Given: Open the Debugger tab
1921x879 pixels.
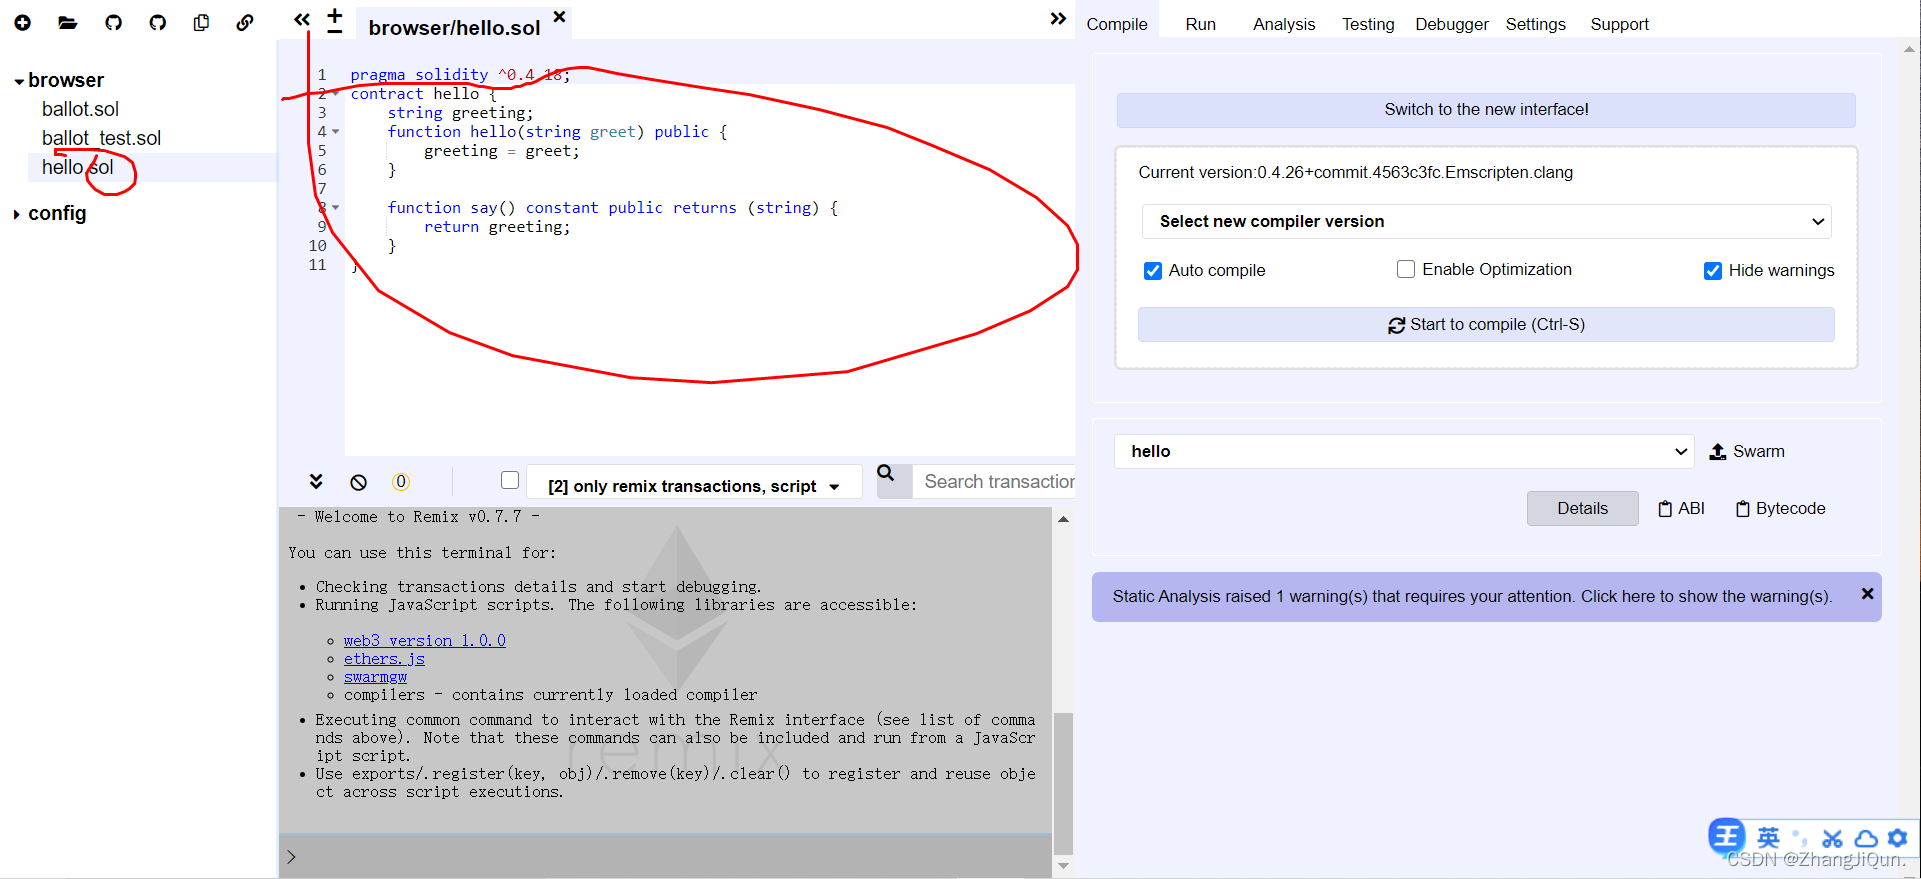Looking at the screenshot, I should pos(1451,24).
